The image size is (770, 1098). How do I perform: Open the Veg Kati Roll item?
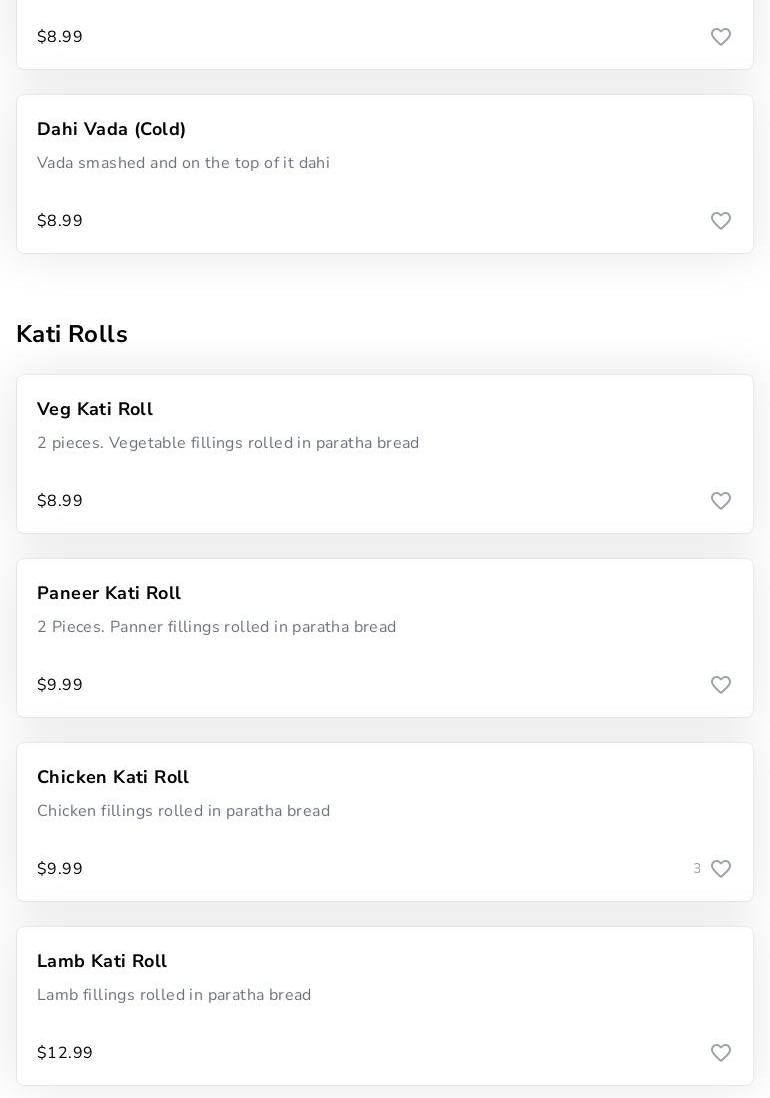pyautogui.click(x=95, y=409)
